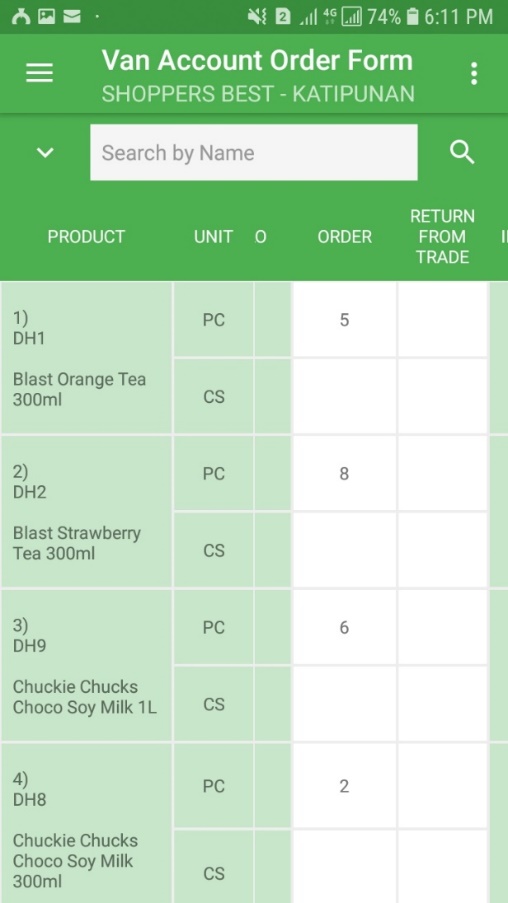Select the UNIT column header
This screenshot has height=903, width=508.
coord(213,237)
